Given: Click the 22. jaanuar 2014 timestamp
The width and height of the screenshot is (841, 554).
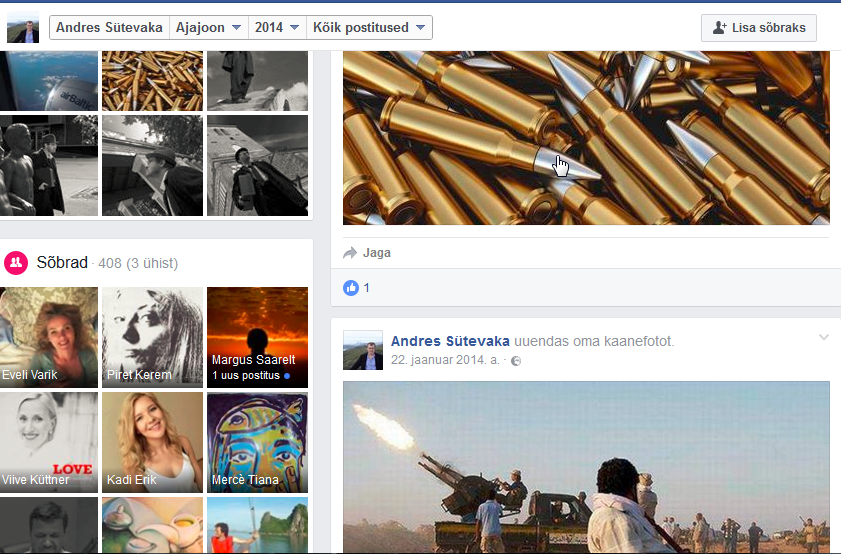Looking at the screenshot, I should click(x=445, y=360).
